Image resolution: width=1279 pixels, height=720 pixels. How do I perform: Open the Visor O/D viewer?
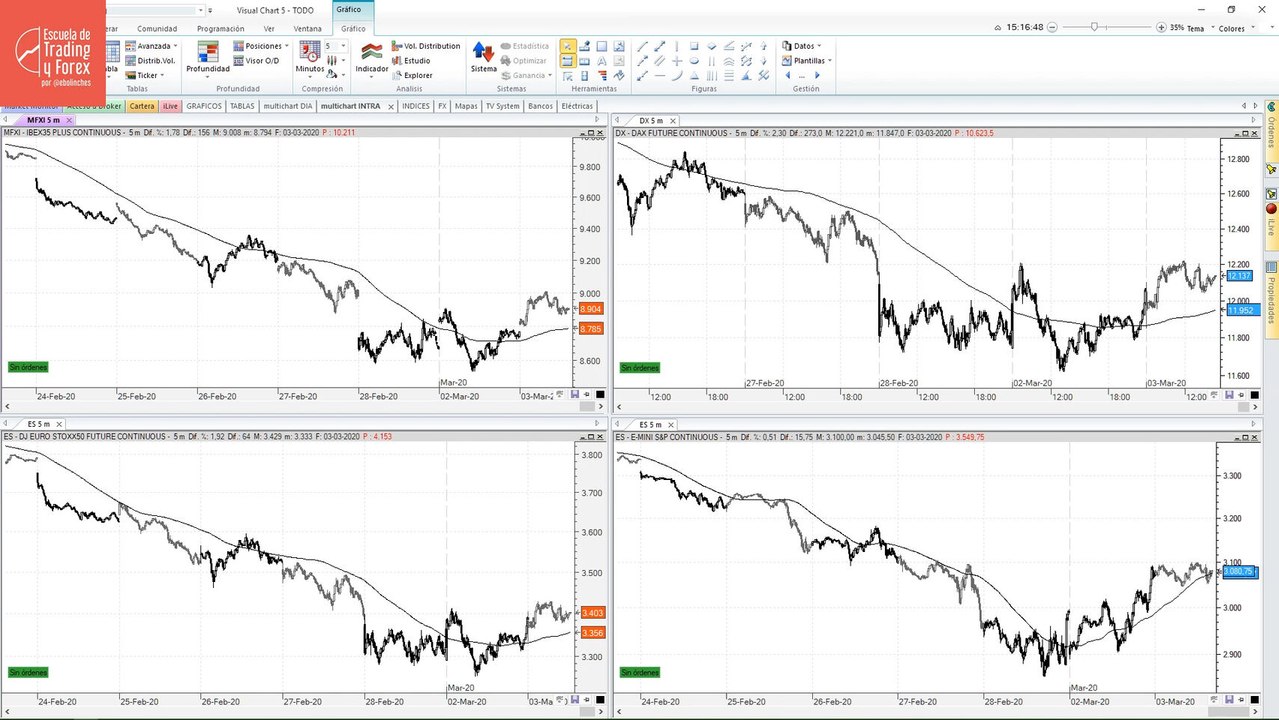point(256,61)
